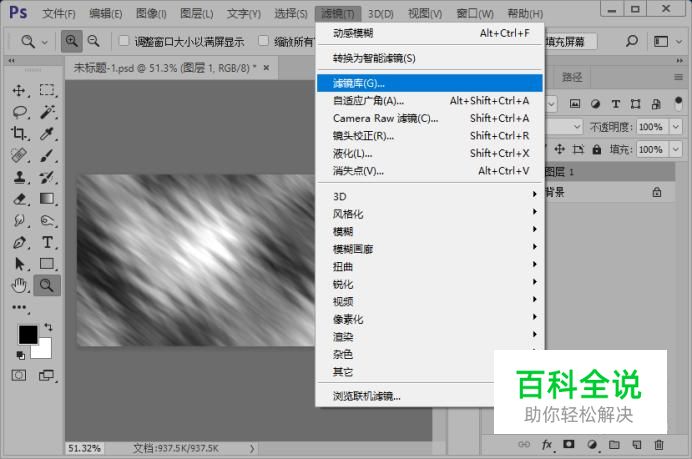Expand the 风格化 filter submenu
This screenshot has width=692, height=459.
point(430,214)
